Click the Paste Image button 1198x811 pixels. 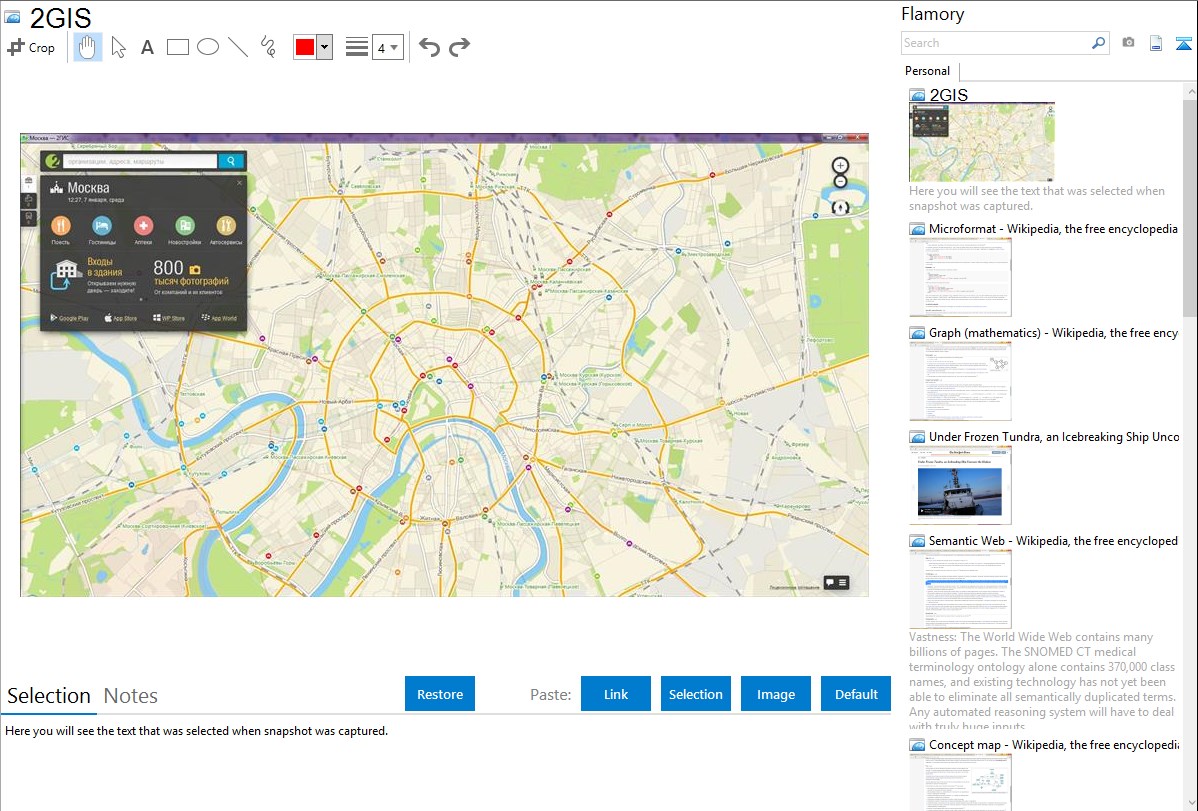(x=775, y=694)
